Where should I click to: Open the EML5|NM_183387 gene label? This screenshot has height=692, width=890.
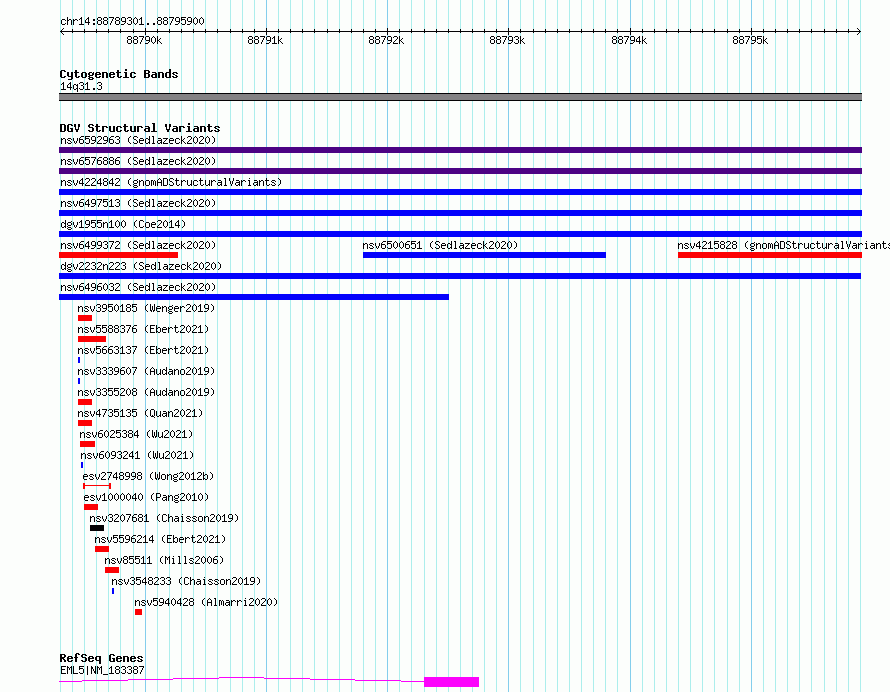coord(102,670)
